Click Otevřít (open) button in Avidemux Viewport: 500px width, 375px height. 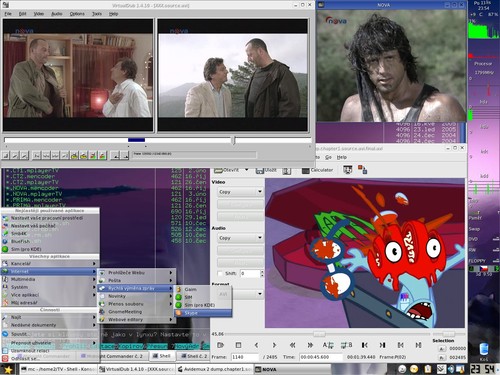(x=227, y=170)
